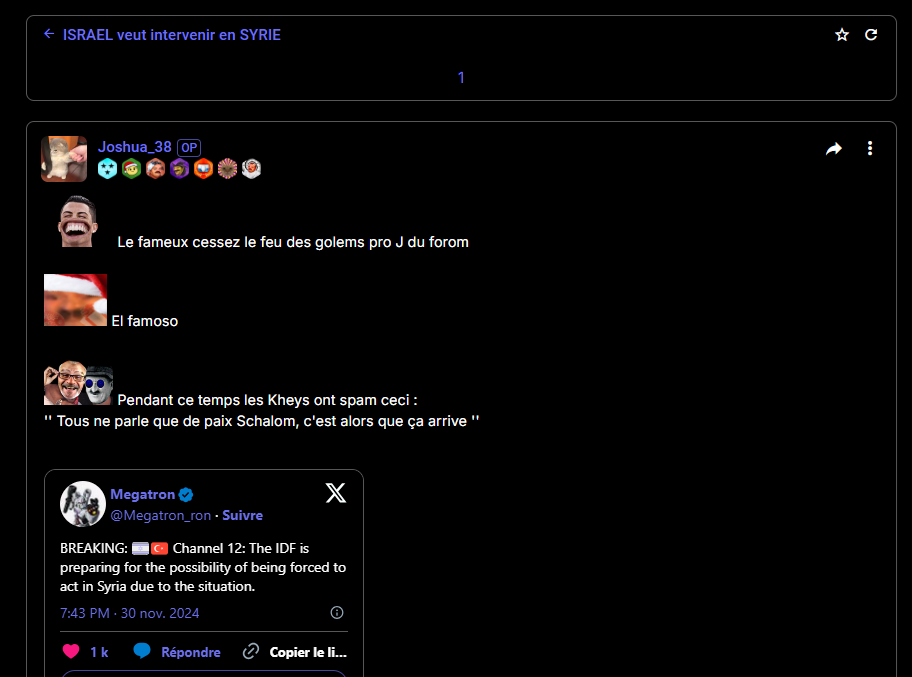
Task: Click the tweet text starting 'BREAKING:'
Action: [x=203, y=567]
